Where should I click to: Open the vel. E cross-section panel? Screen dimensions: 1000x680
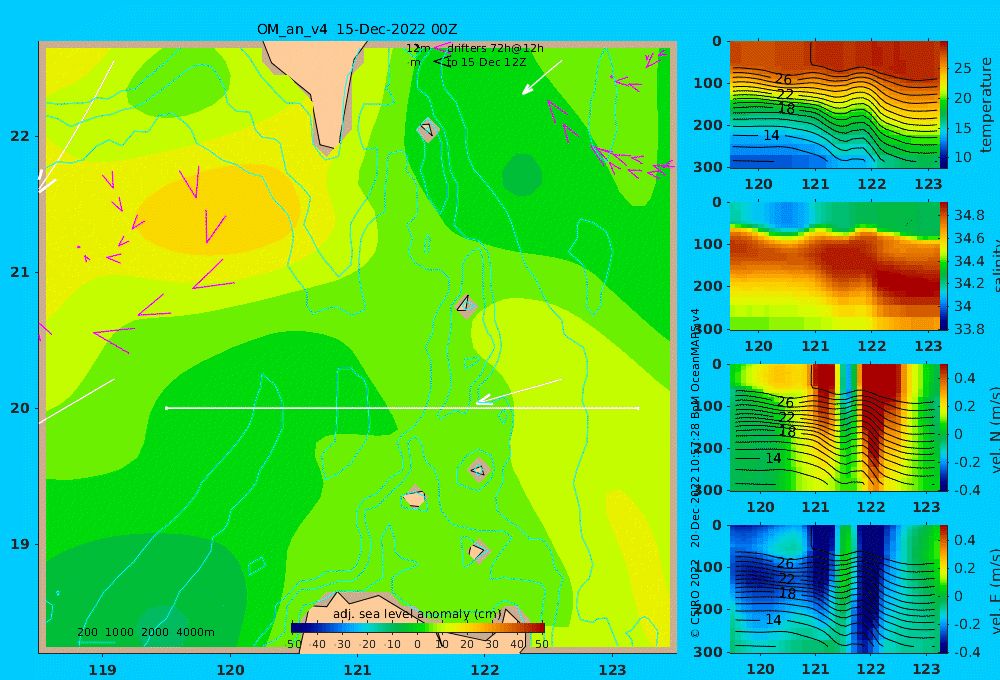coord(834,589)
